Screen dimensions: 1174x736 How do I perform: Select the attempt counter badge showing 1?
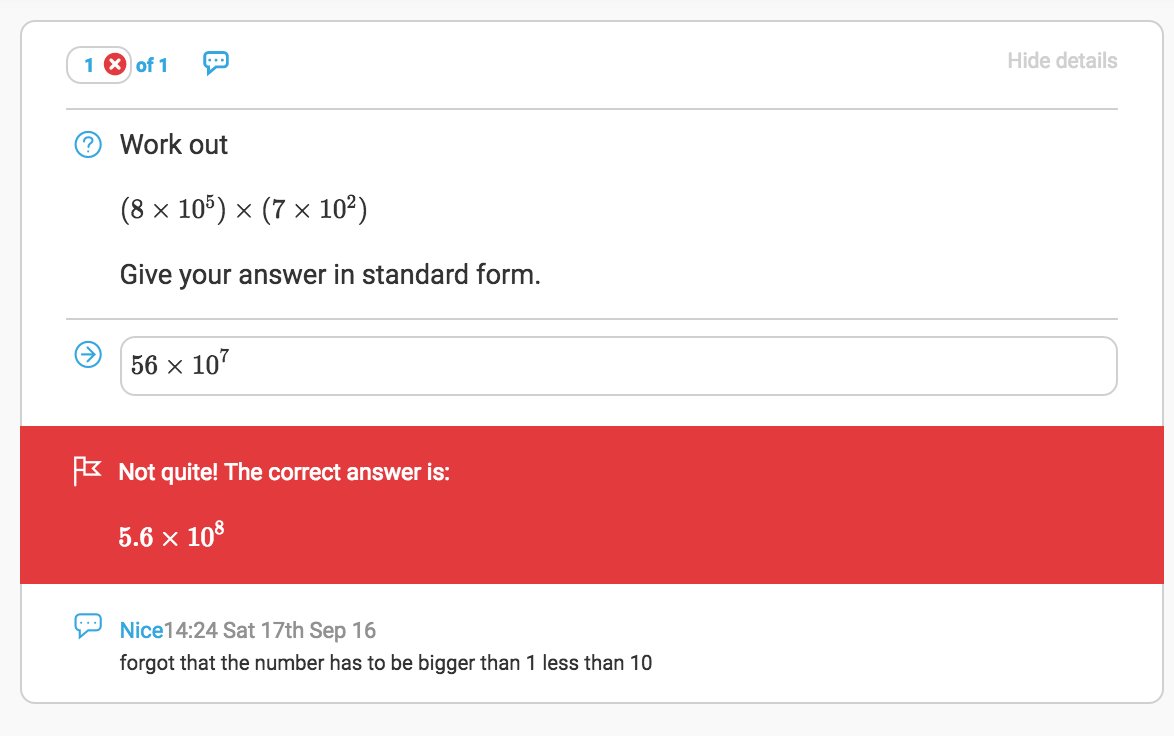(x=89, y=64)
